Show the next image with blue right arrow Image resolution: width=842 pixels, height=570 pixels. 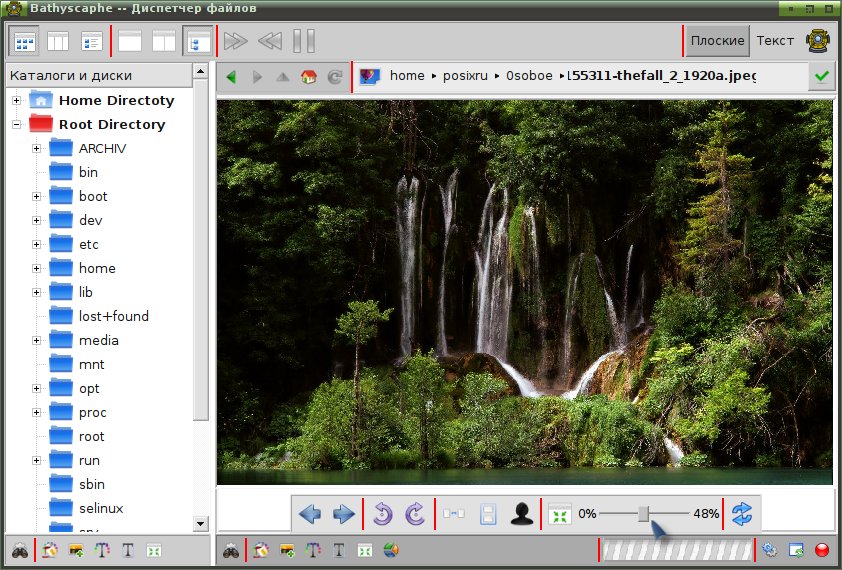(x=344, y=514)
